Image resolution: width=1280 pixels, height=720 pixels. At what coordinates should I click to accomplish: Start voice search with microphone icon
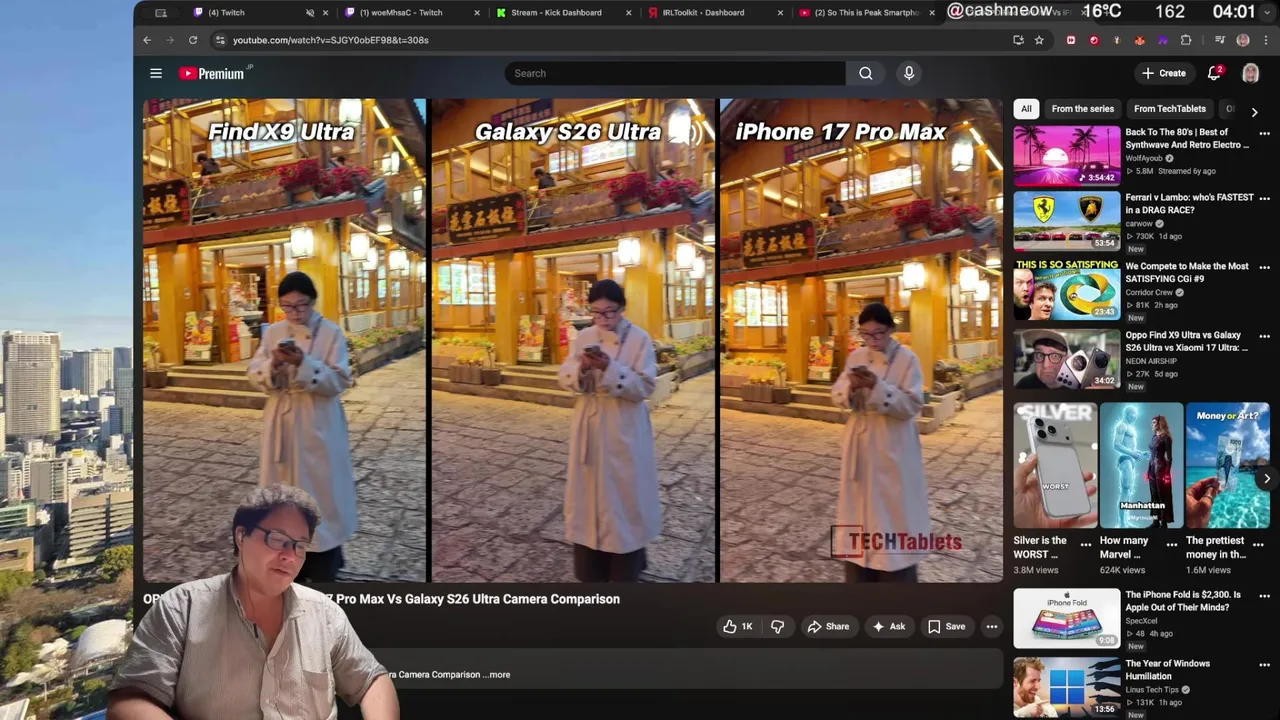[909, 73]
